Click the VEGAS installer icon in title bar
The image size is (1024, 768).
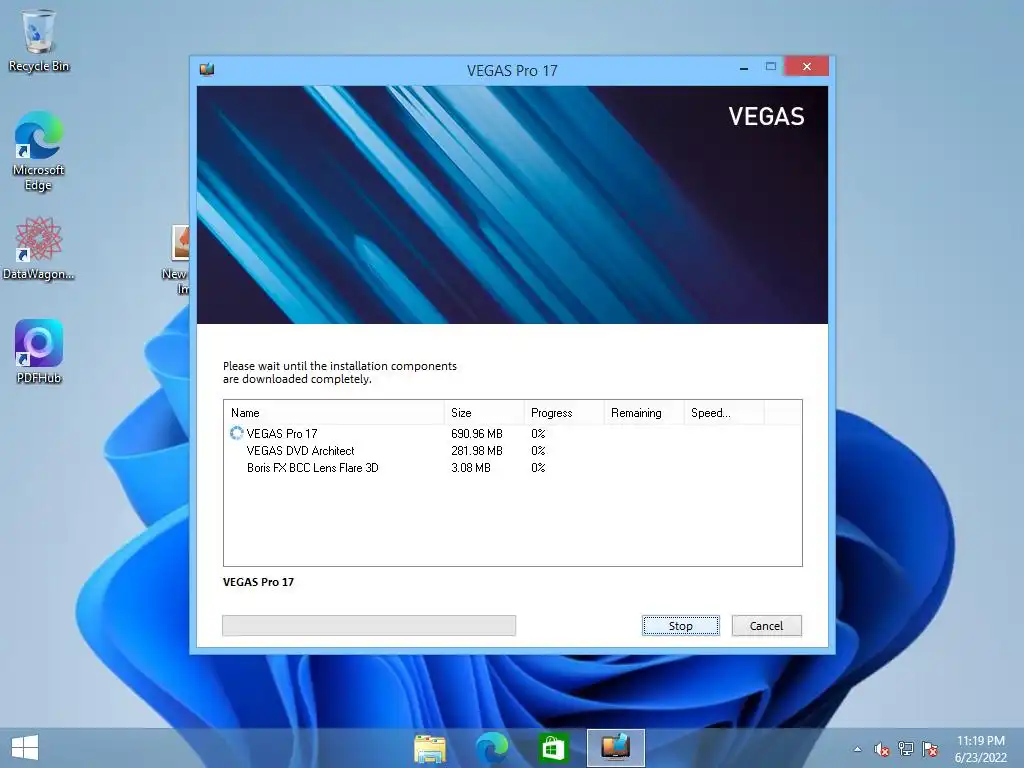tap(207, 69)
